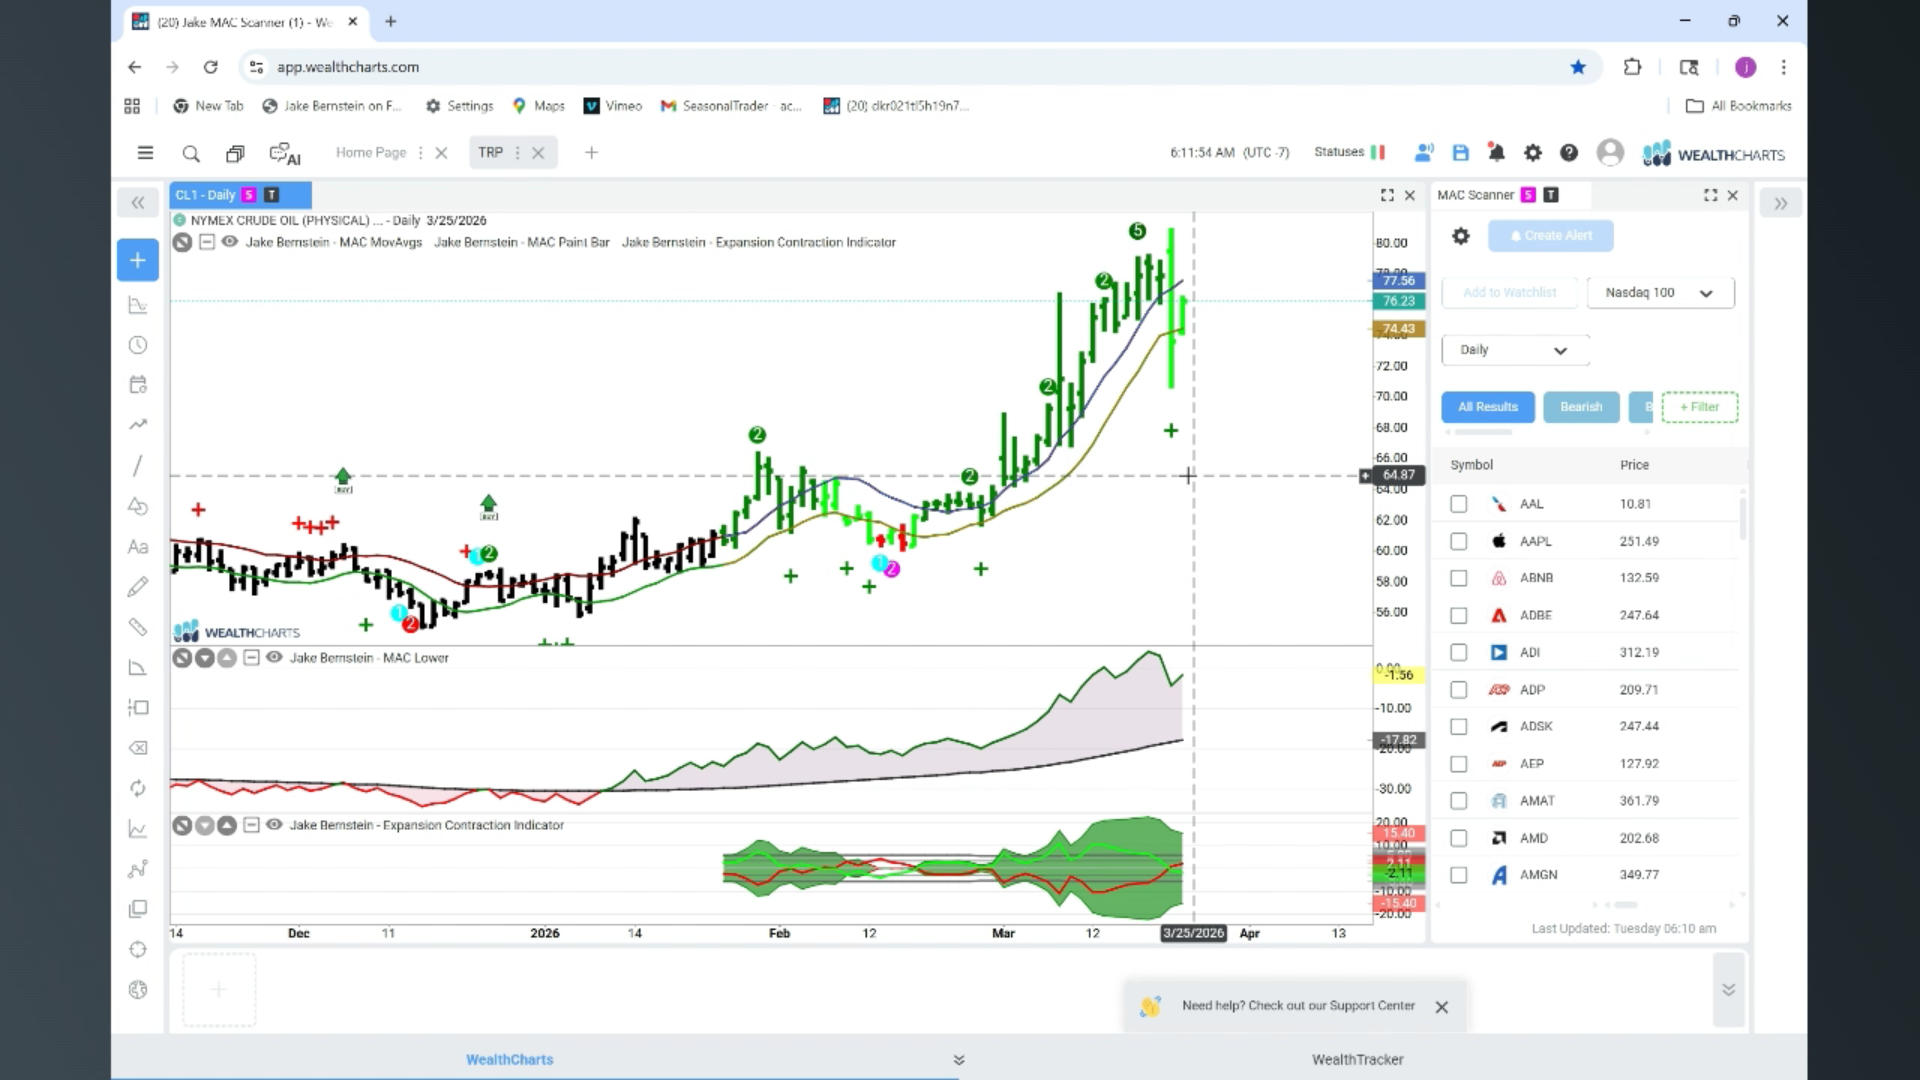Click the green + Filter button

point(1699,407)
